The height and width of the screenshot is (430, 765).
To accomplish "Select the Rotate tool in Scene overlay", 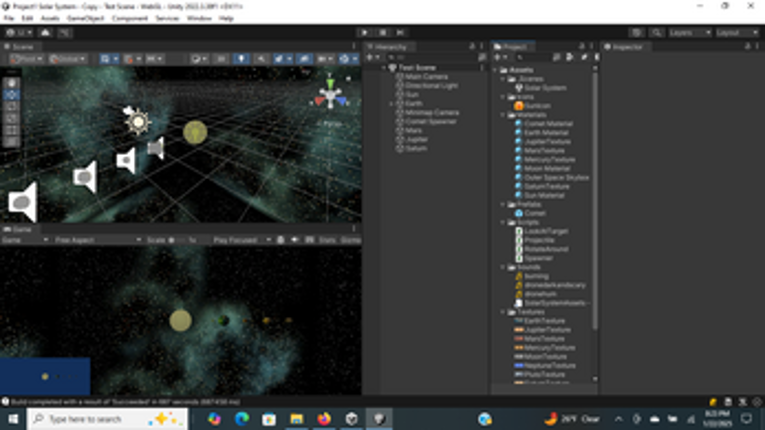I will 12,107.
